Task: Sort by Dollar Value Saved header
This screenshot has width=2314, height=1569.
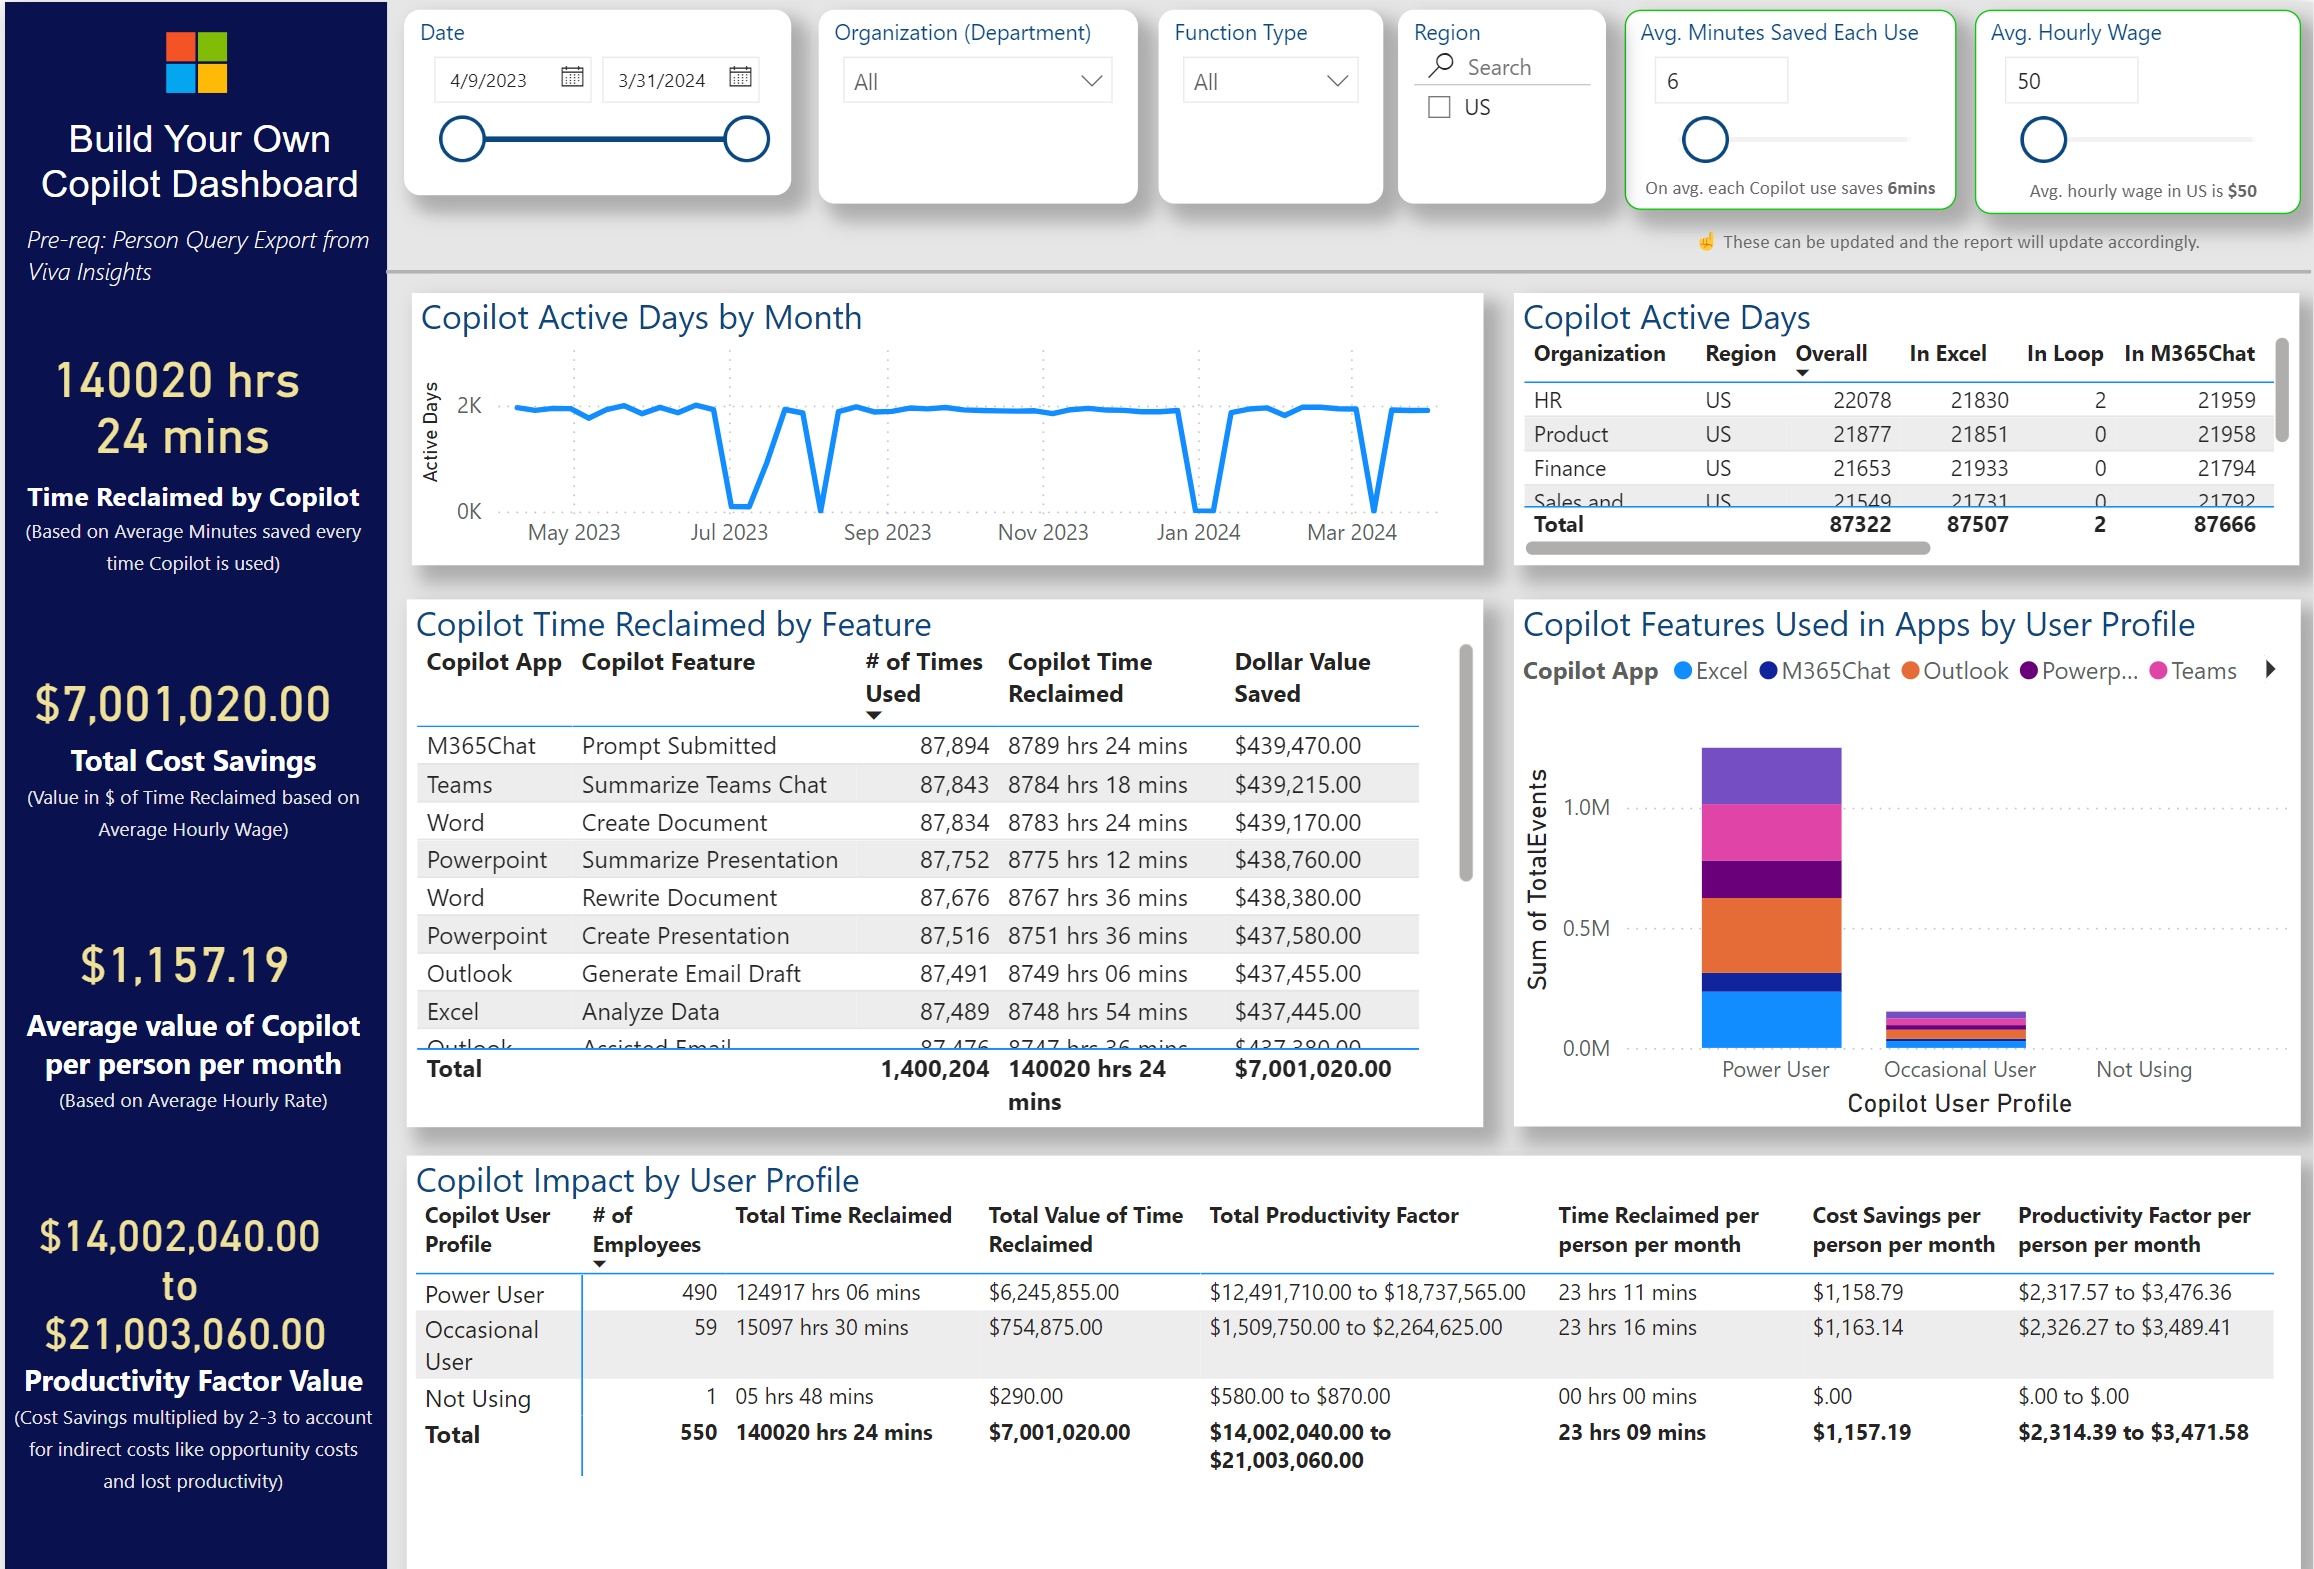Action: (x=1302, y=678)
